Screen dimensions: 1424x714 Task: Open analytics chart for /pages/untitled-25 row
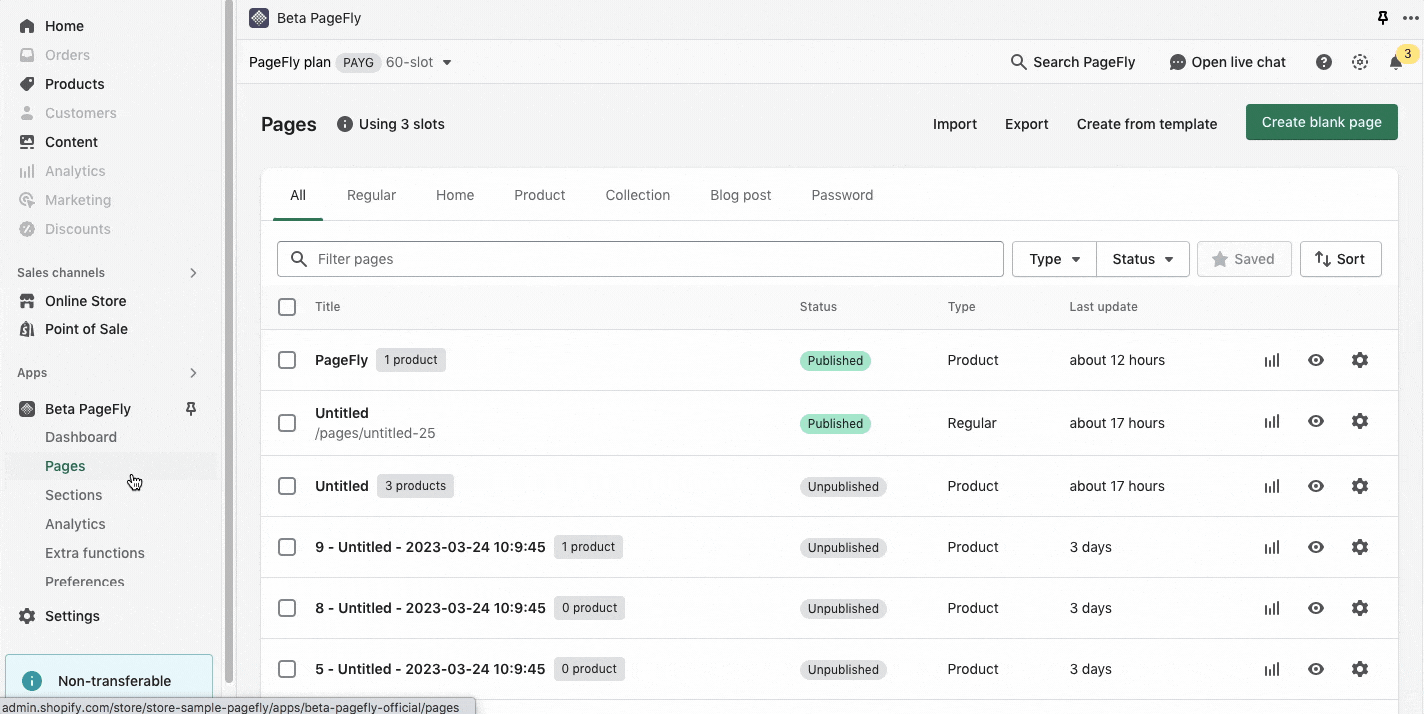1272,422
